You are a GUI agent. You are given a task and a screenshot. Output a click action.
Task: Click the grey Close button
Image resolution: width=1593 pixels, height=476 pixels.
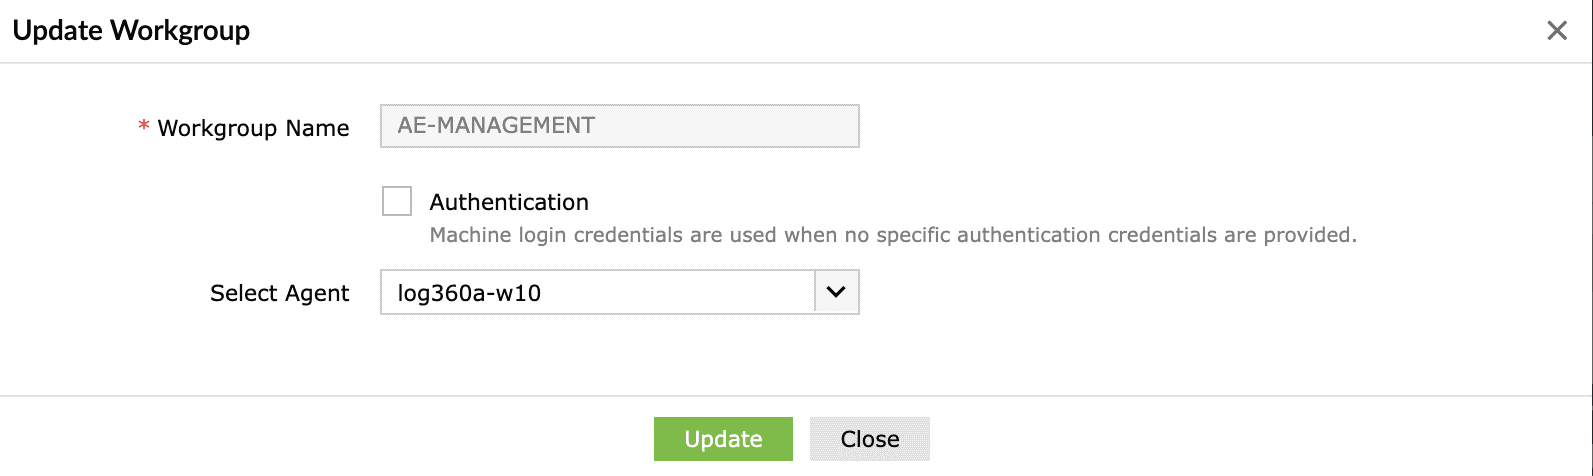869,439
